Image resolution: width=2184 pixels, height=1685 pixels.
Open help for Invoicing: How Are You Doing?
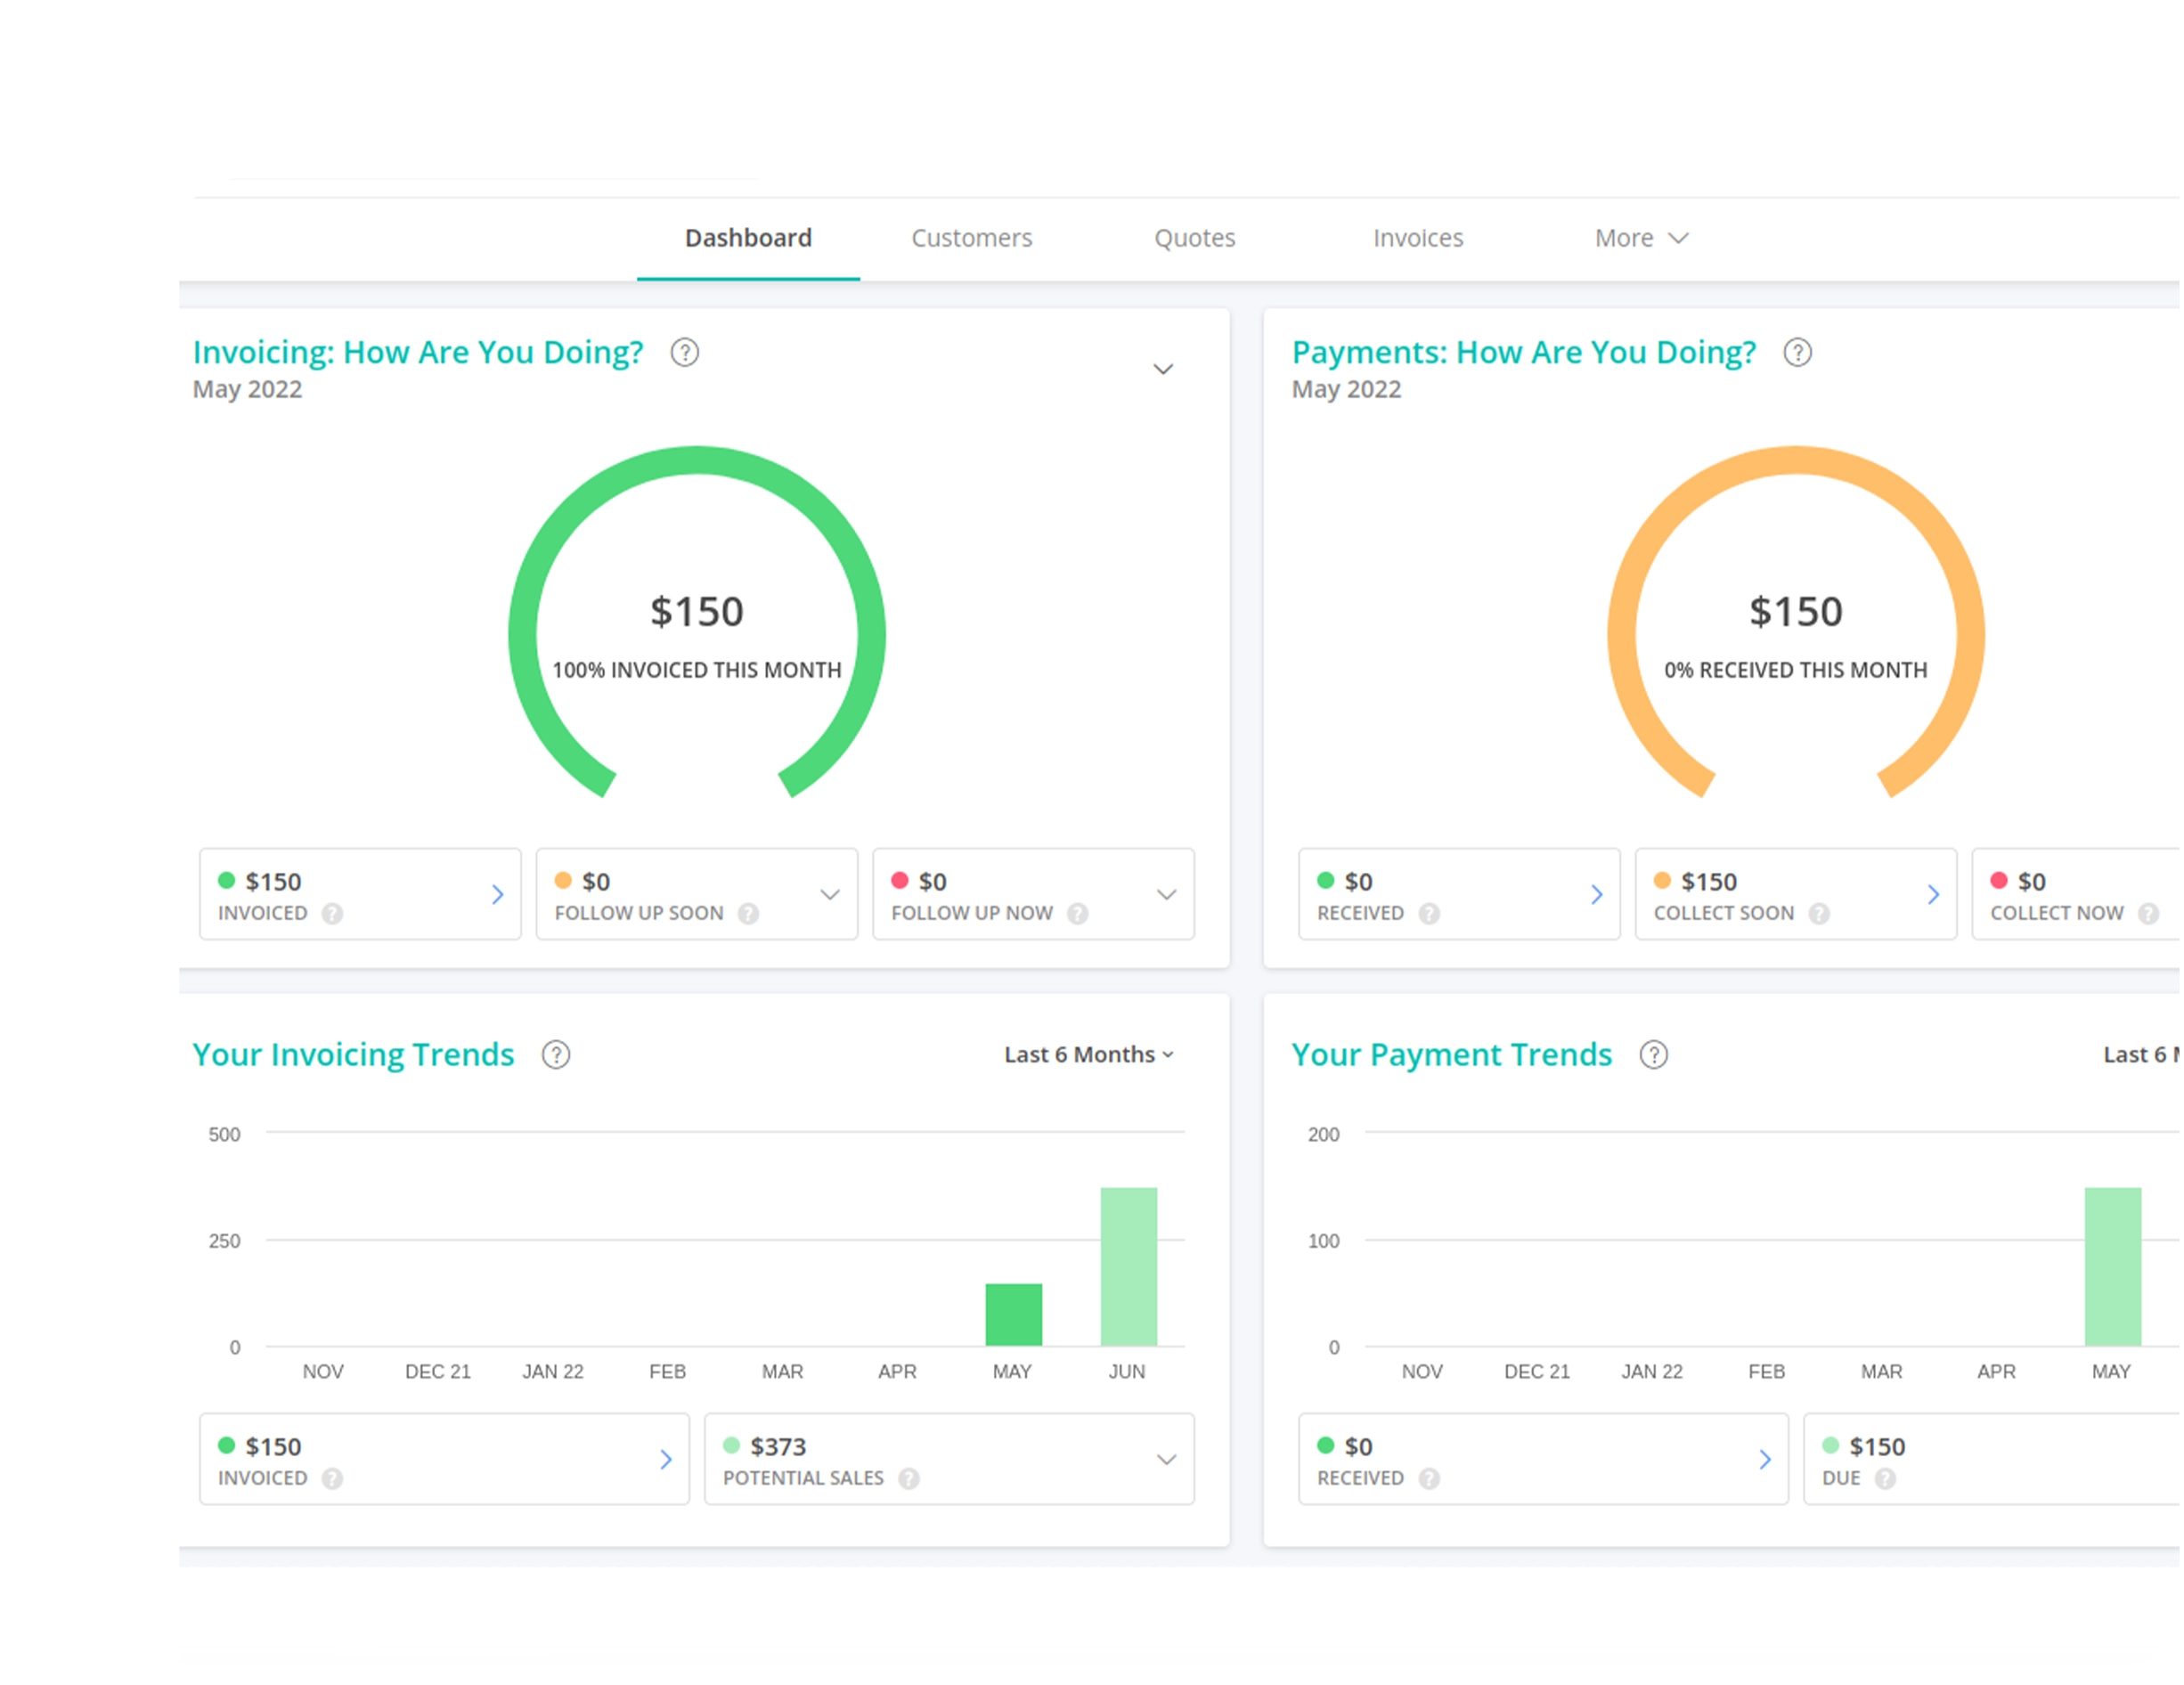tap(685, 352)
